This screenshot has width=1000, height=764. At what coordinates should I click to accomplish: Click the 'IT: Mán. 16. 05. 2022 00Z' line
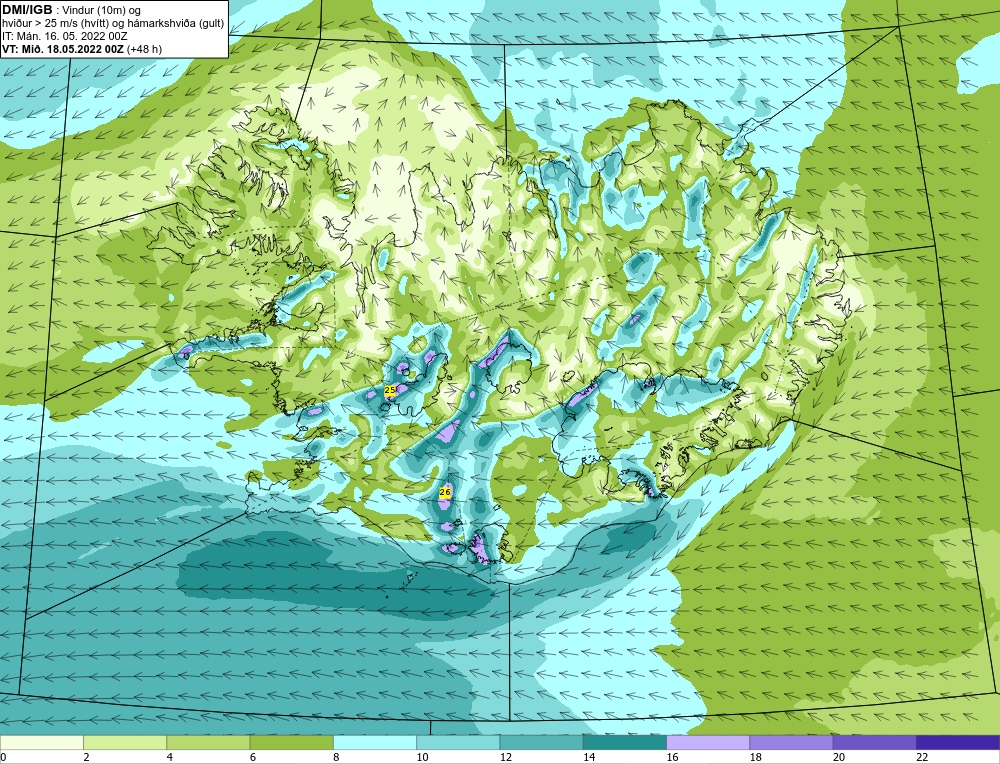point(64,36)
